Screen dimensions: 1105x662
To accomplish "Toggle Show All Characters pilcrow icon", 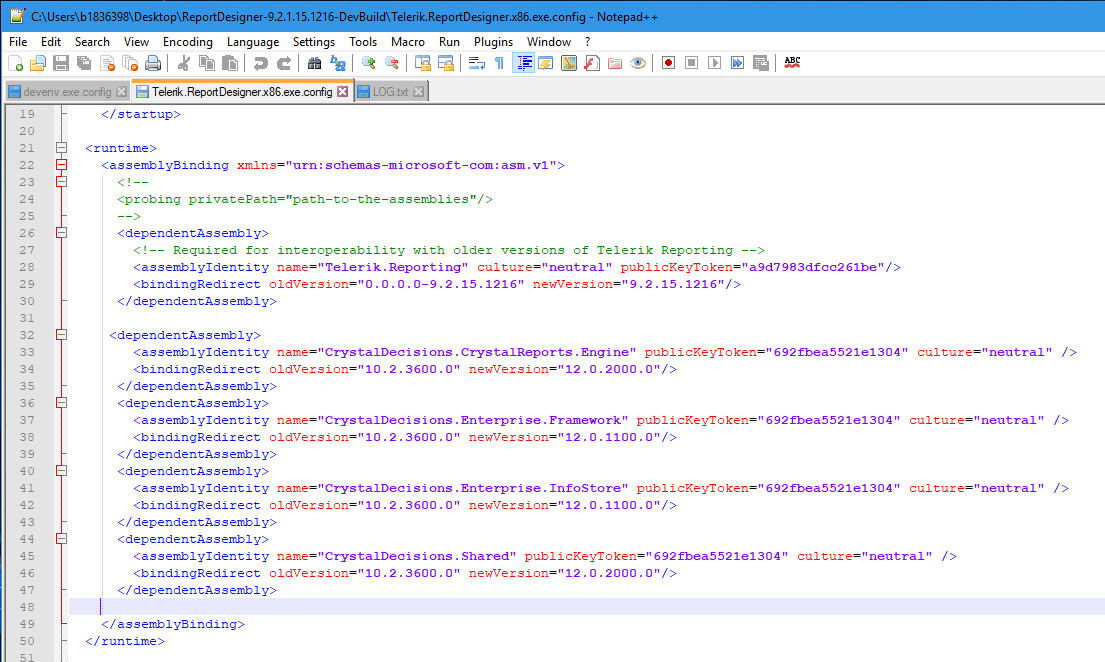I will point(499,63).
